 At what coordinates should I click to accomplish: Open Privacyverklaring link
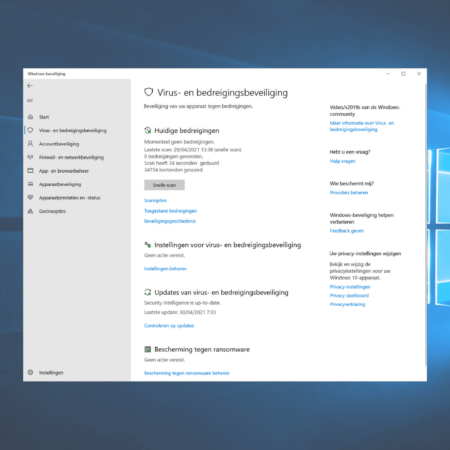(x=347, y=304)
